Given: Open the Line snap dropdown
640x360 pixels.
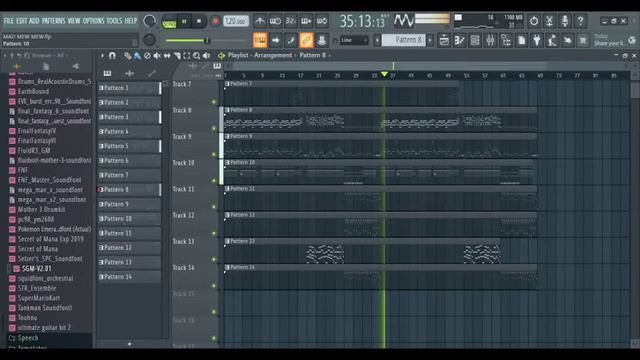Looking at the screenshot, I should coord(354,40).
